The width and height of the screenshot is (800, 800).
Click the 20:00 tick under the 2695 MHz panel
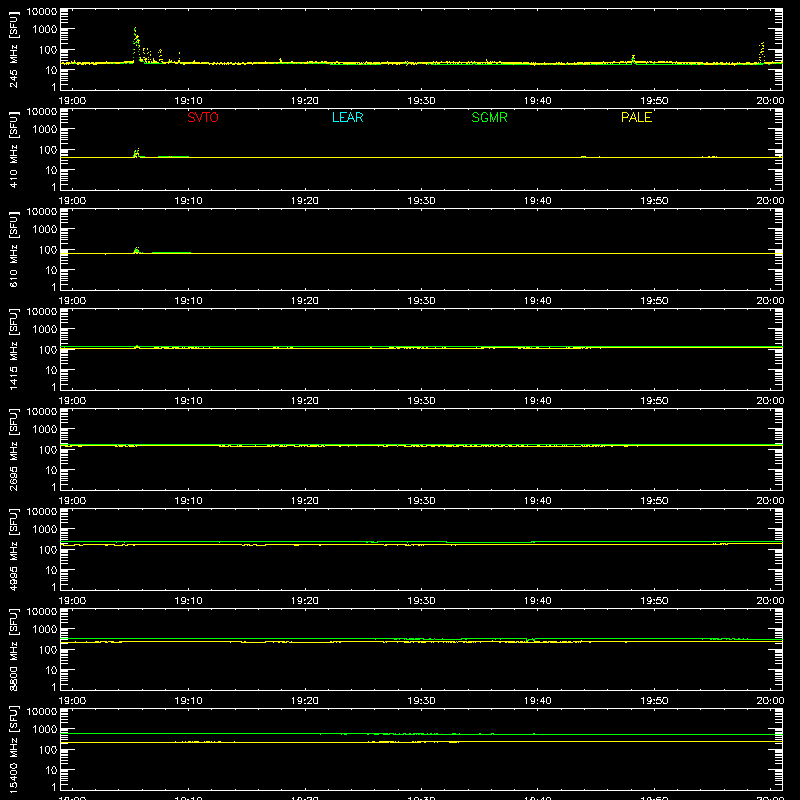[x=770, y=501]
